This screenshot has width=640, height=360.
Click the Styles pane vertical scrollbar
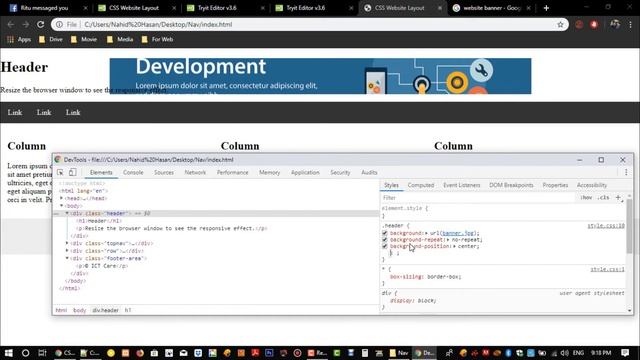[629, 227]
